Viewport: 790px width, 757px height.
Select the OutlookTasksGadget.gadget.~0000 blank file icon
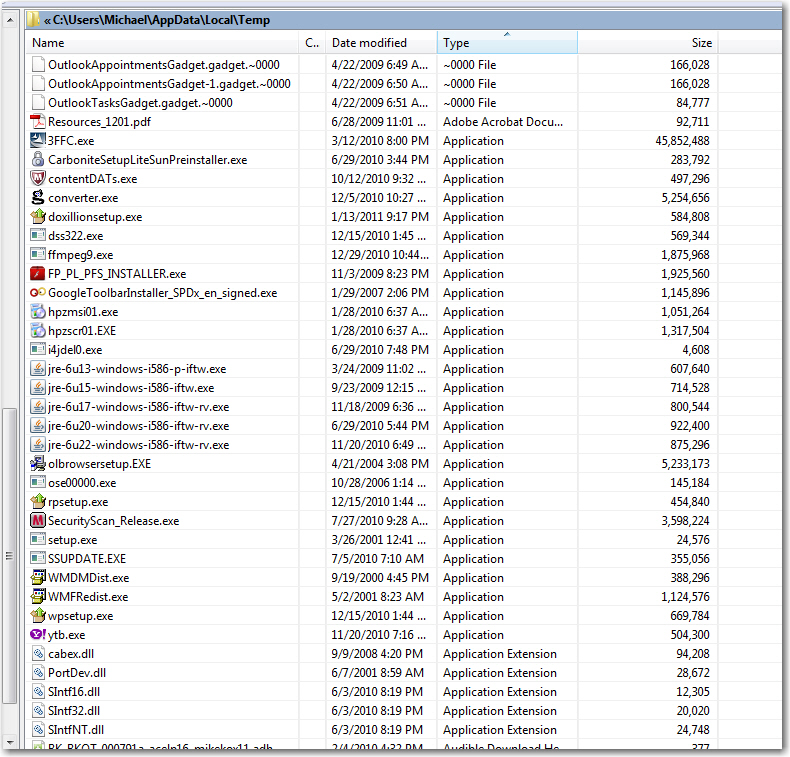coord(38,103)
